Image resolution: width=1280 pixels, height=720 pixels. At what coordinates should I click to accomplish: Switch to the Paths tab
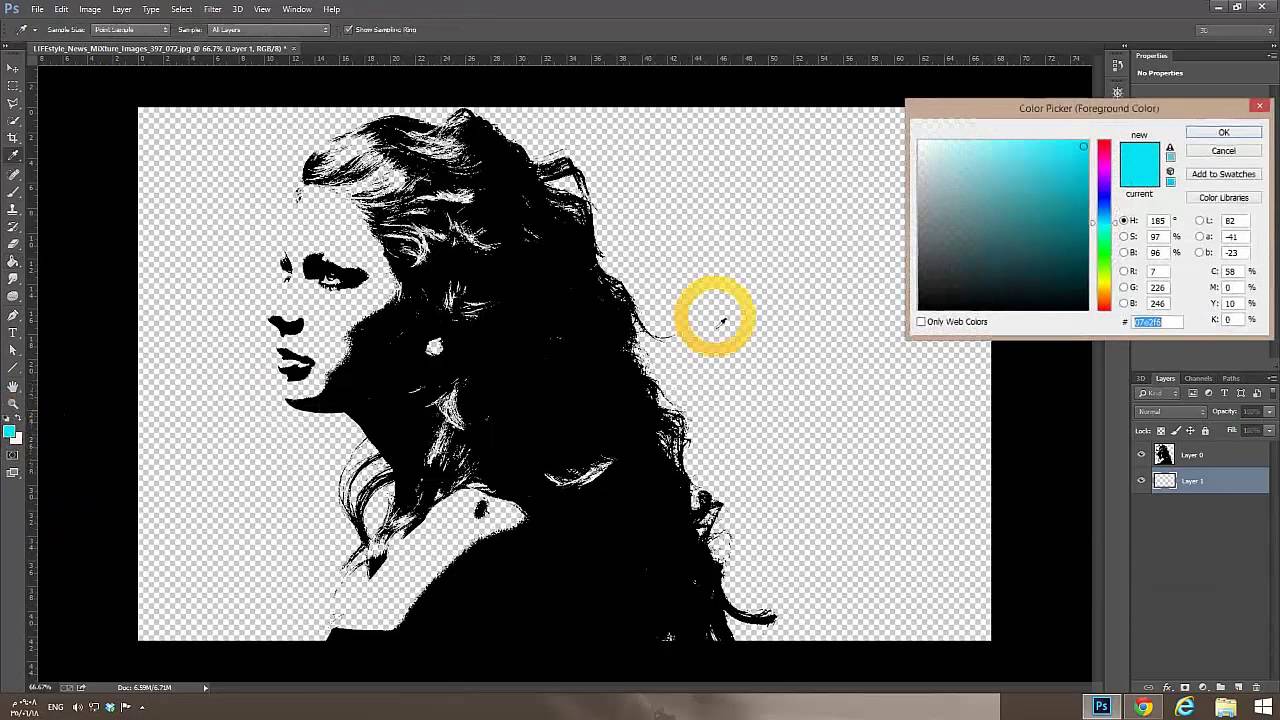(x=1231, y=378)
